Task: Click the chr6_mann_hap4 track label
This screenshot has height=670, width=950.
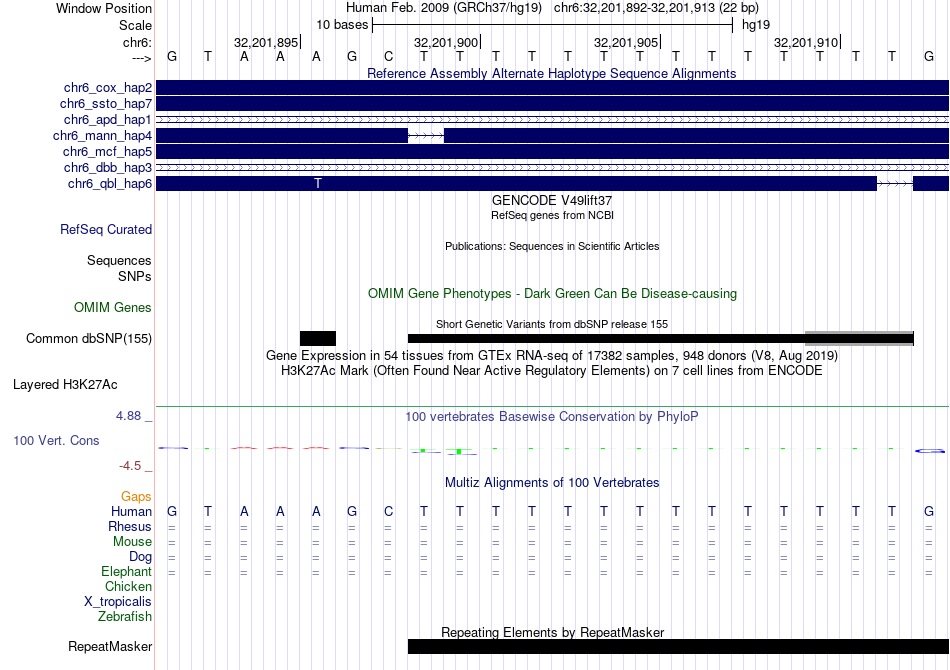Action: tap(102, 136)
